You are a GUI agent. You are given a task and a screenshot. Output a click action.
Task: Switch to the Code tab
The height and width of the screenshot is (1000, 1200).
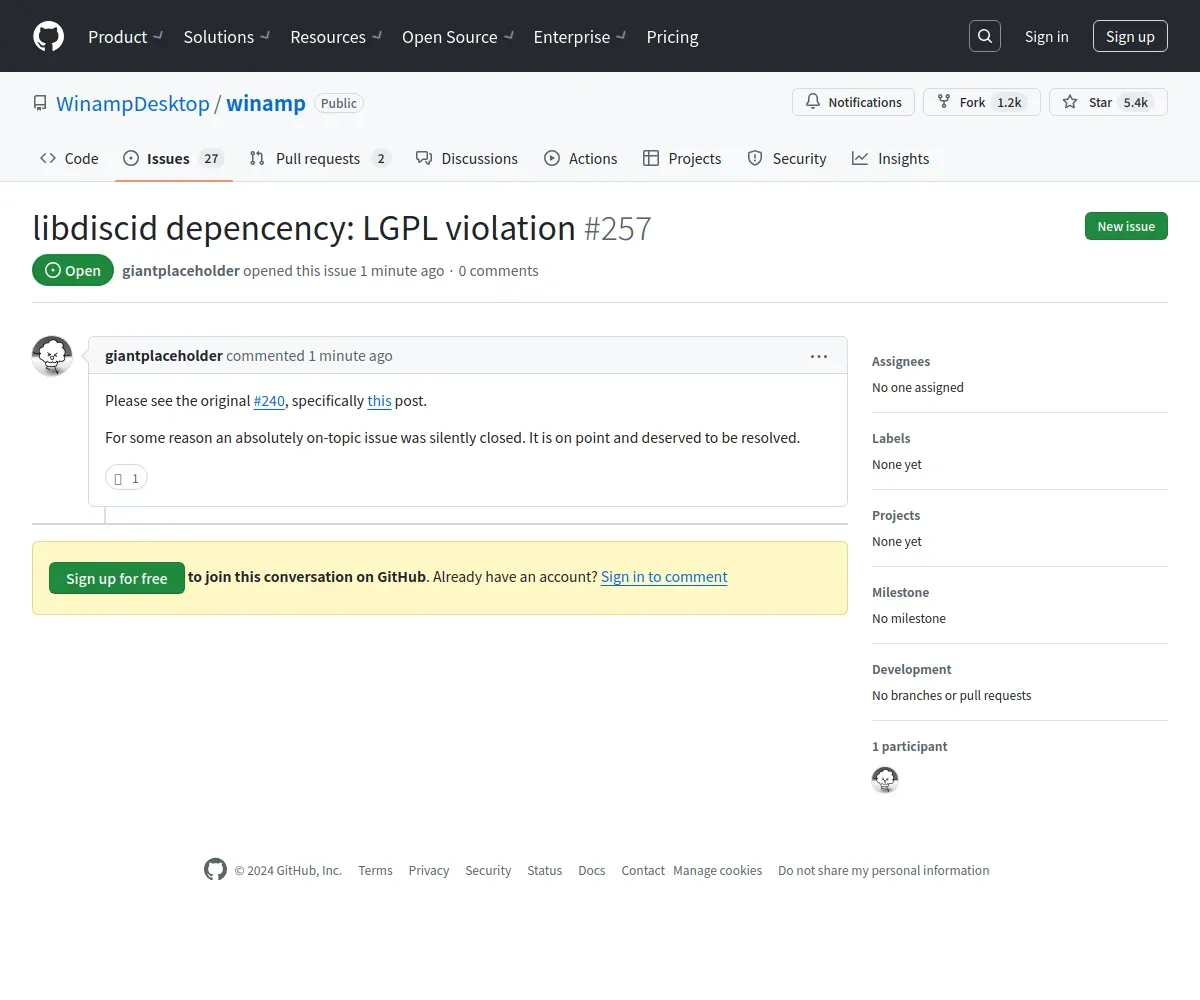[x=69, y=158]
